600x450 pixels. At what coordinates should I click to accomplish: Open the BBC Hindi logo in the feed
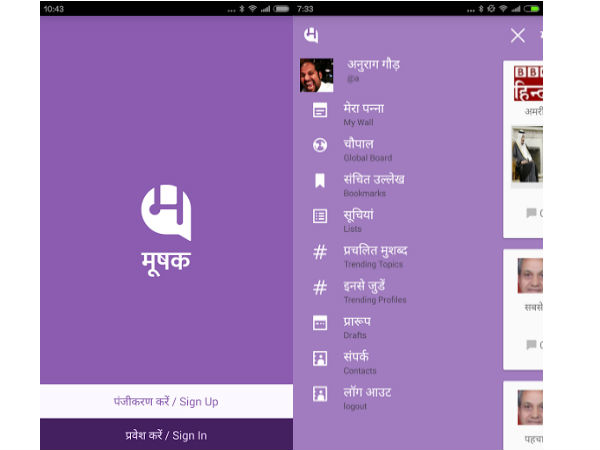click(528, 83)
